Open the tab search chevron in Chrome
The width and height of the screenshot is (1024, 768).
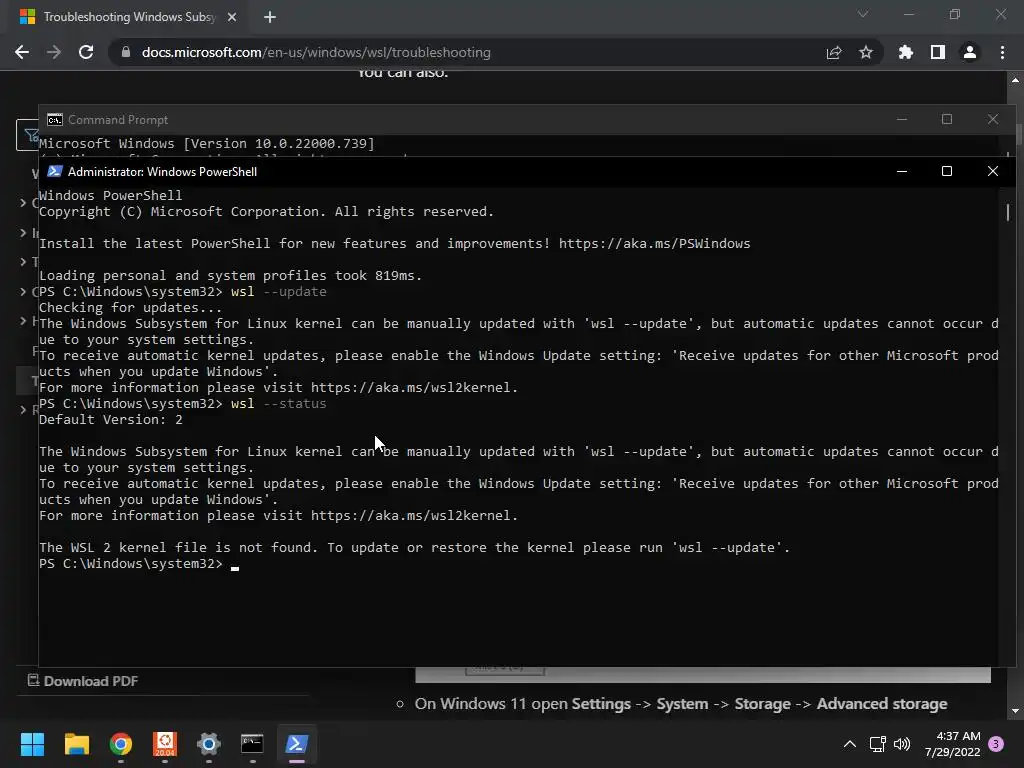click(863, 14)
